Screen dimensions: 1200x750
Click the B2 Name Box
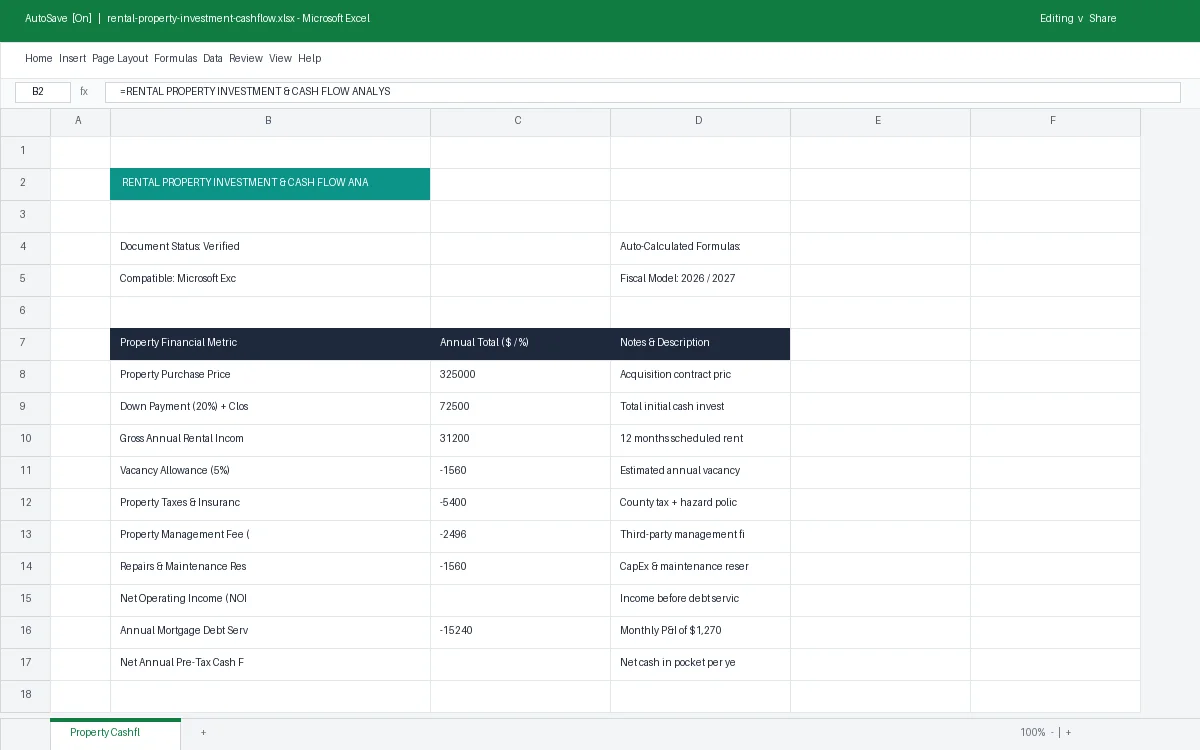click(43, 92)
